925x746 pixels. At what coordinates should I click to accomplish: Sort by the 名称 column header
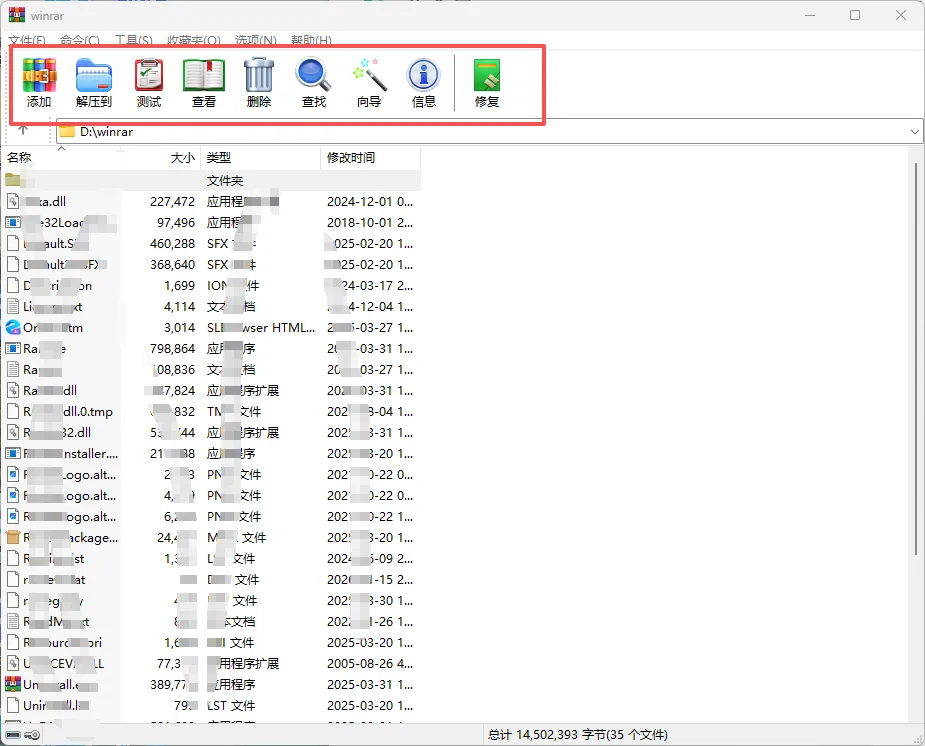[x=61, y=157]
